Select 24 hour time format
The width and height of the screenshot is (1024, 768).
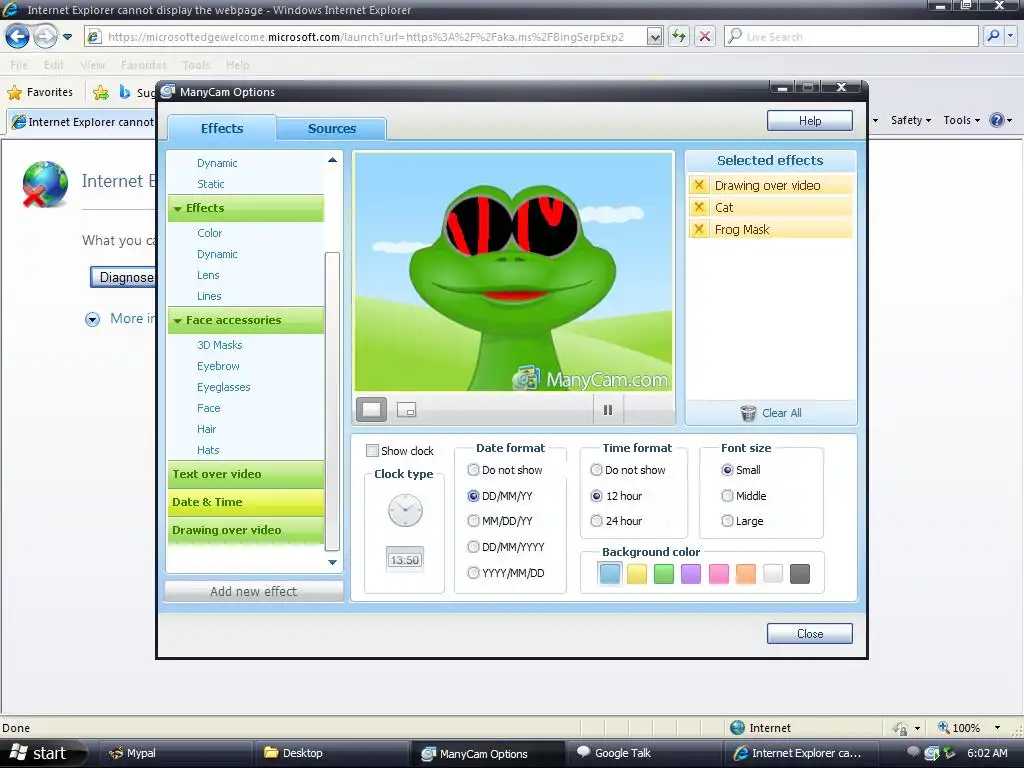tap(596, 520)
